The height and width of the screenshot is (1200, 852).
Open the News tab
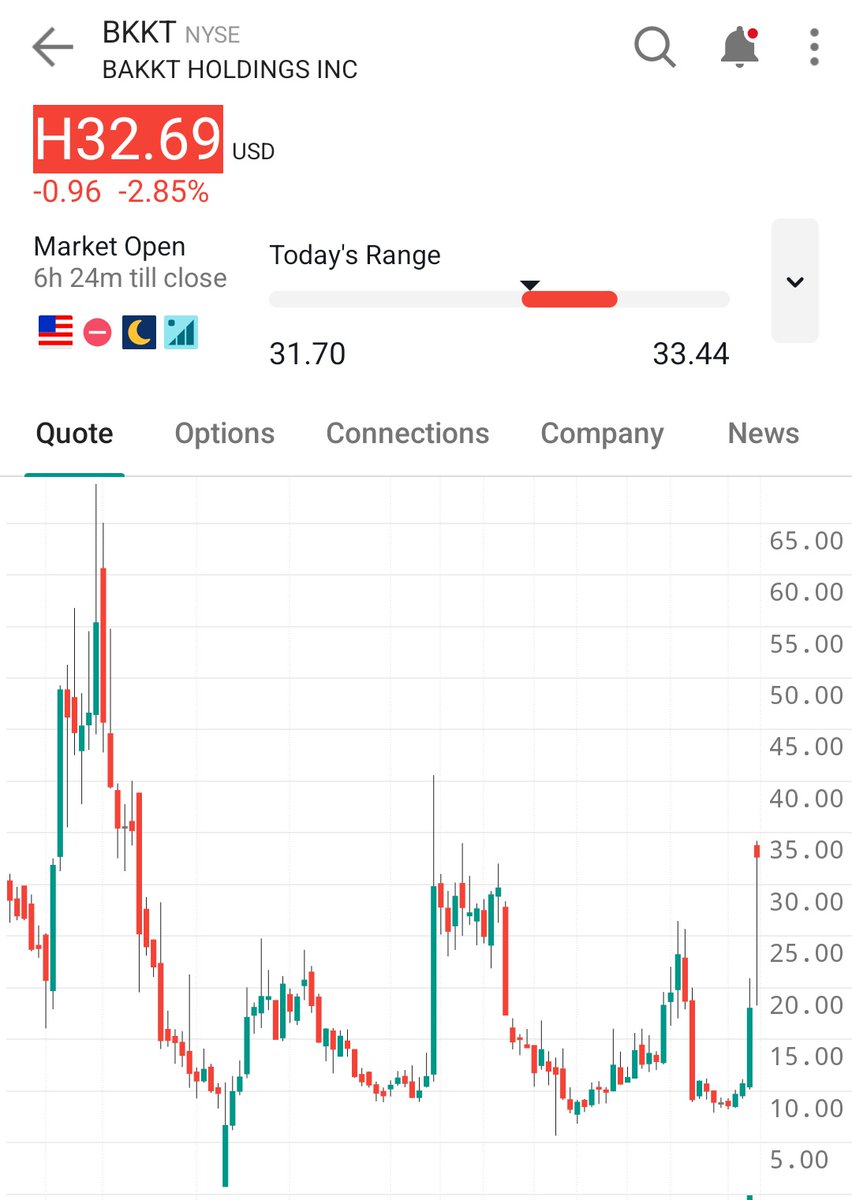click(x=763, y=434)
